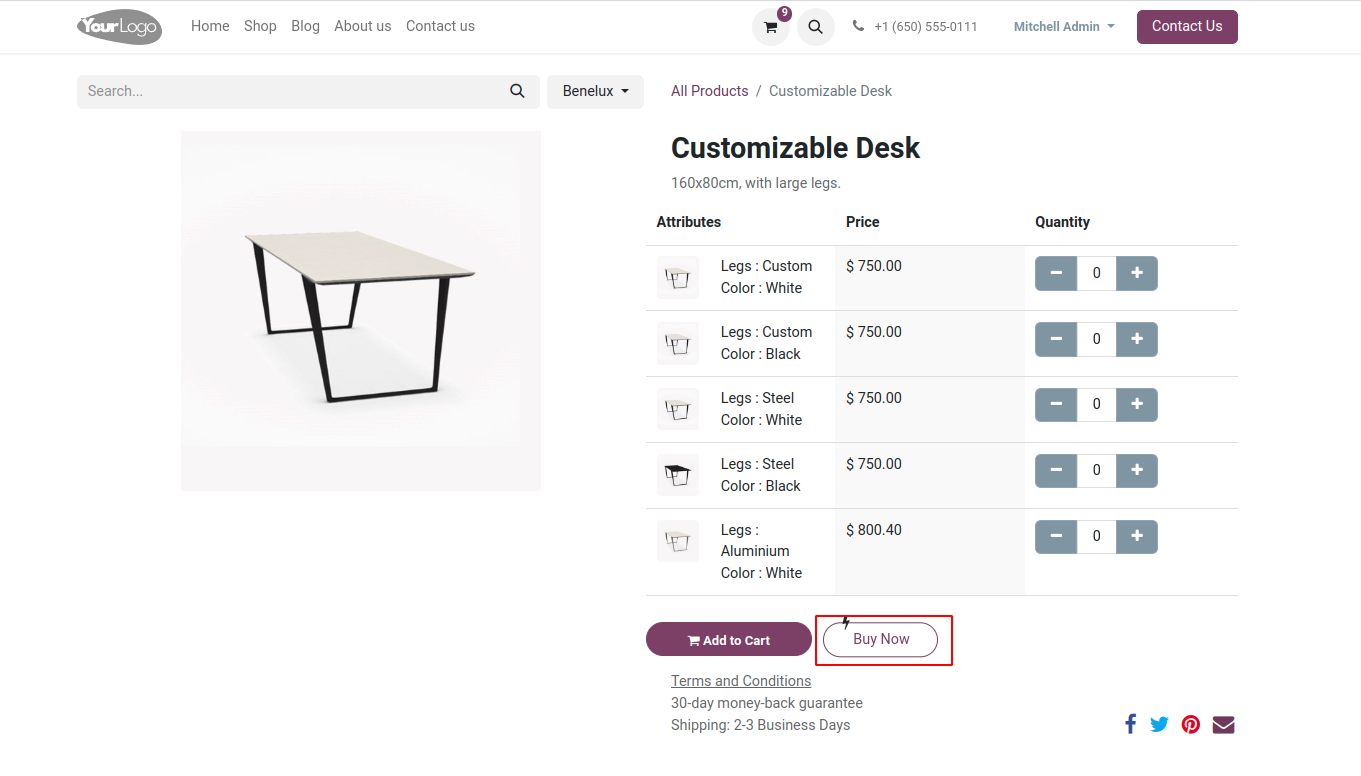Click the Buy Now button
The height and width of the screenshot is (776, 1361).
(880, 639)
